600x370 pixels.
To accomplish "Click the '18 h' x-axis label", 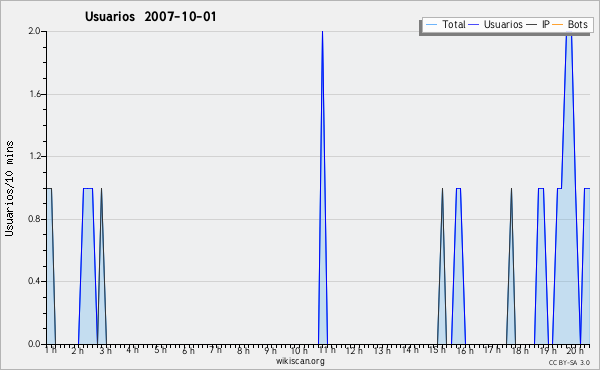I will [520, 350].
